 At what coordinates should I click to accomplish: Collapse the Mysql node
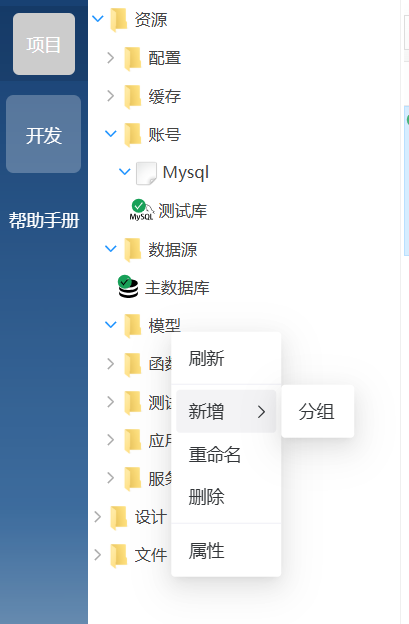coord(125,172)
